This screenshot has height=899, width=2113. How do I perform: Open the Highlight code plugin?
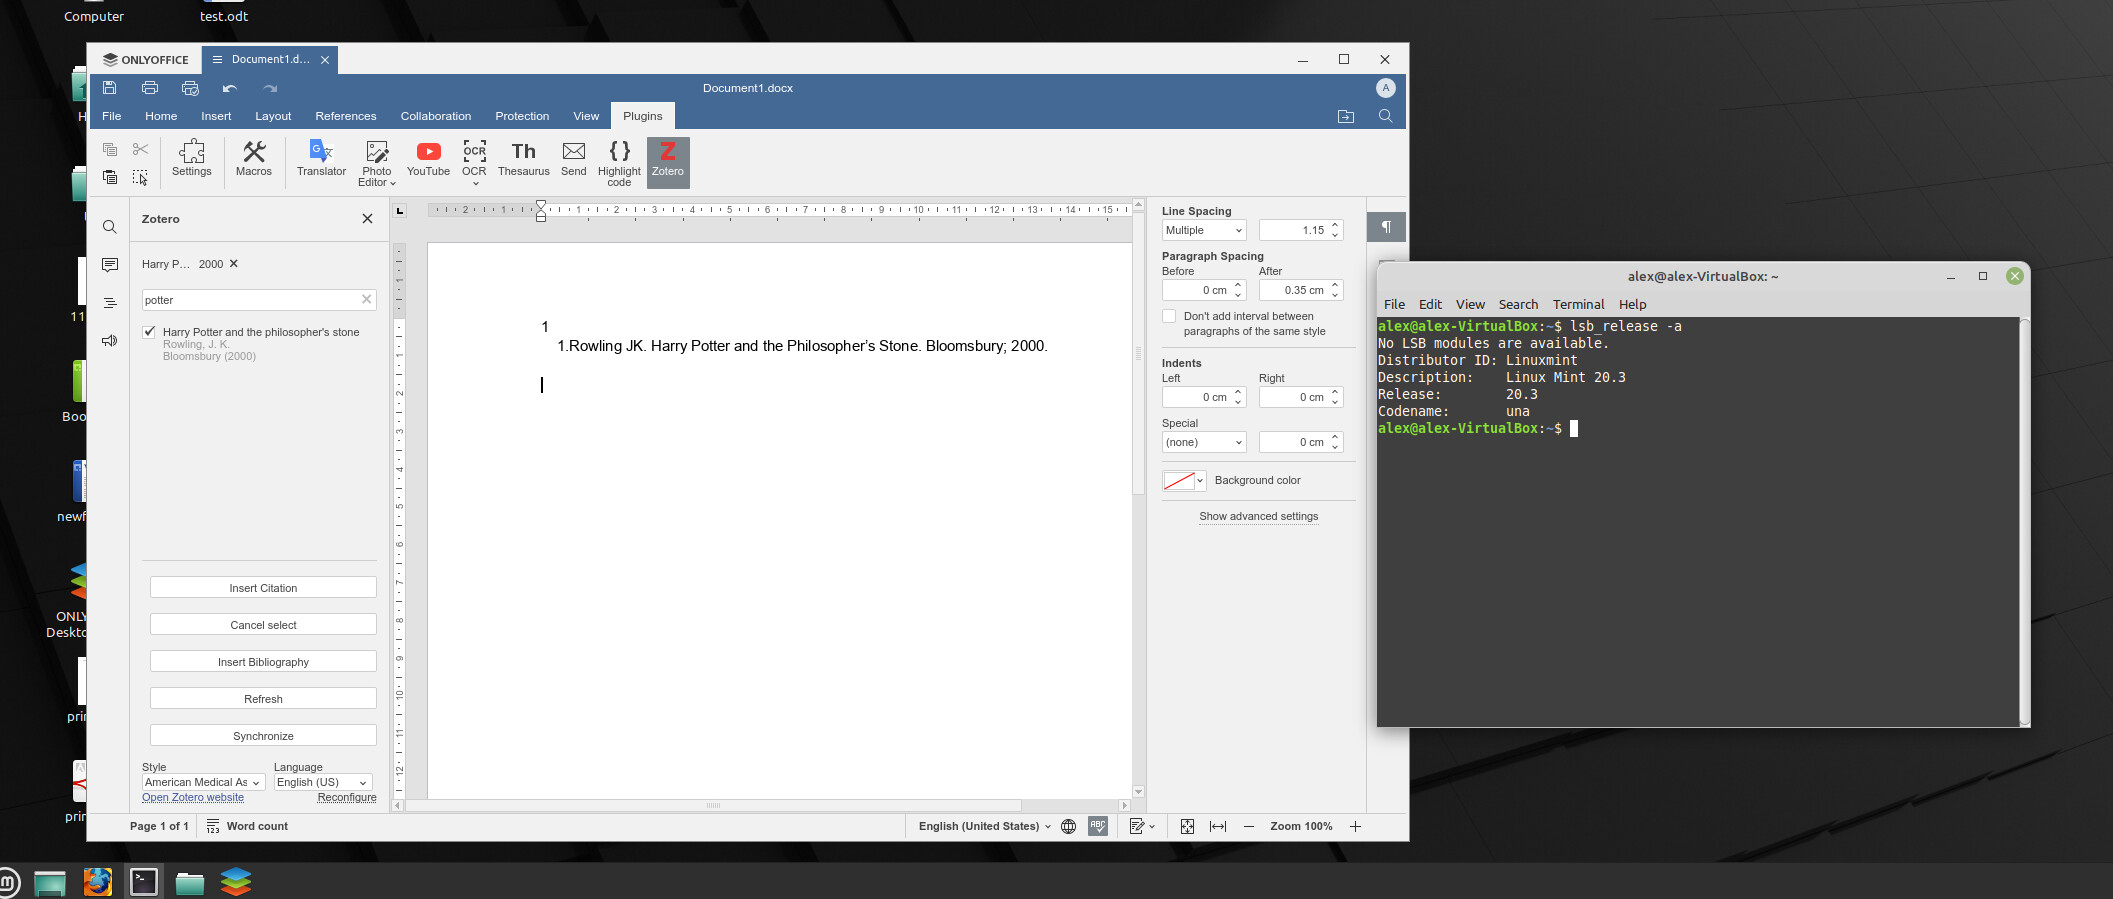coord(619,162)
